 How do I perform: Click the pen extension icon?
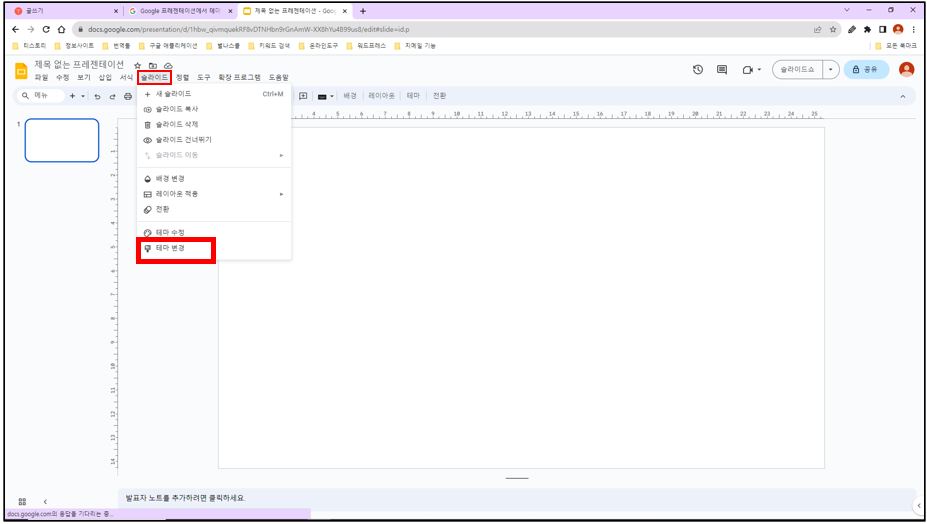coord(852,29)
